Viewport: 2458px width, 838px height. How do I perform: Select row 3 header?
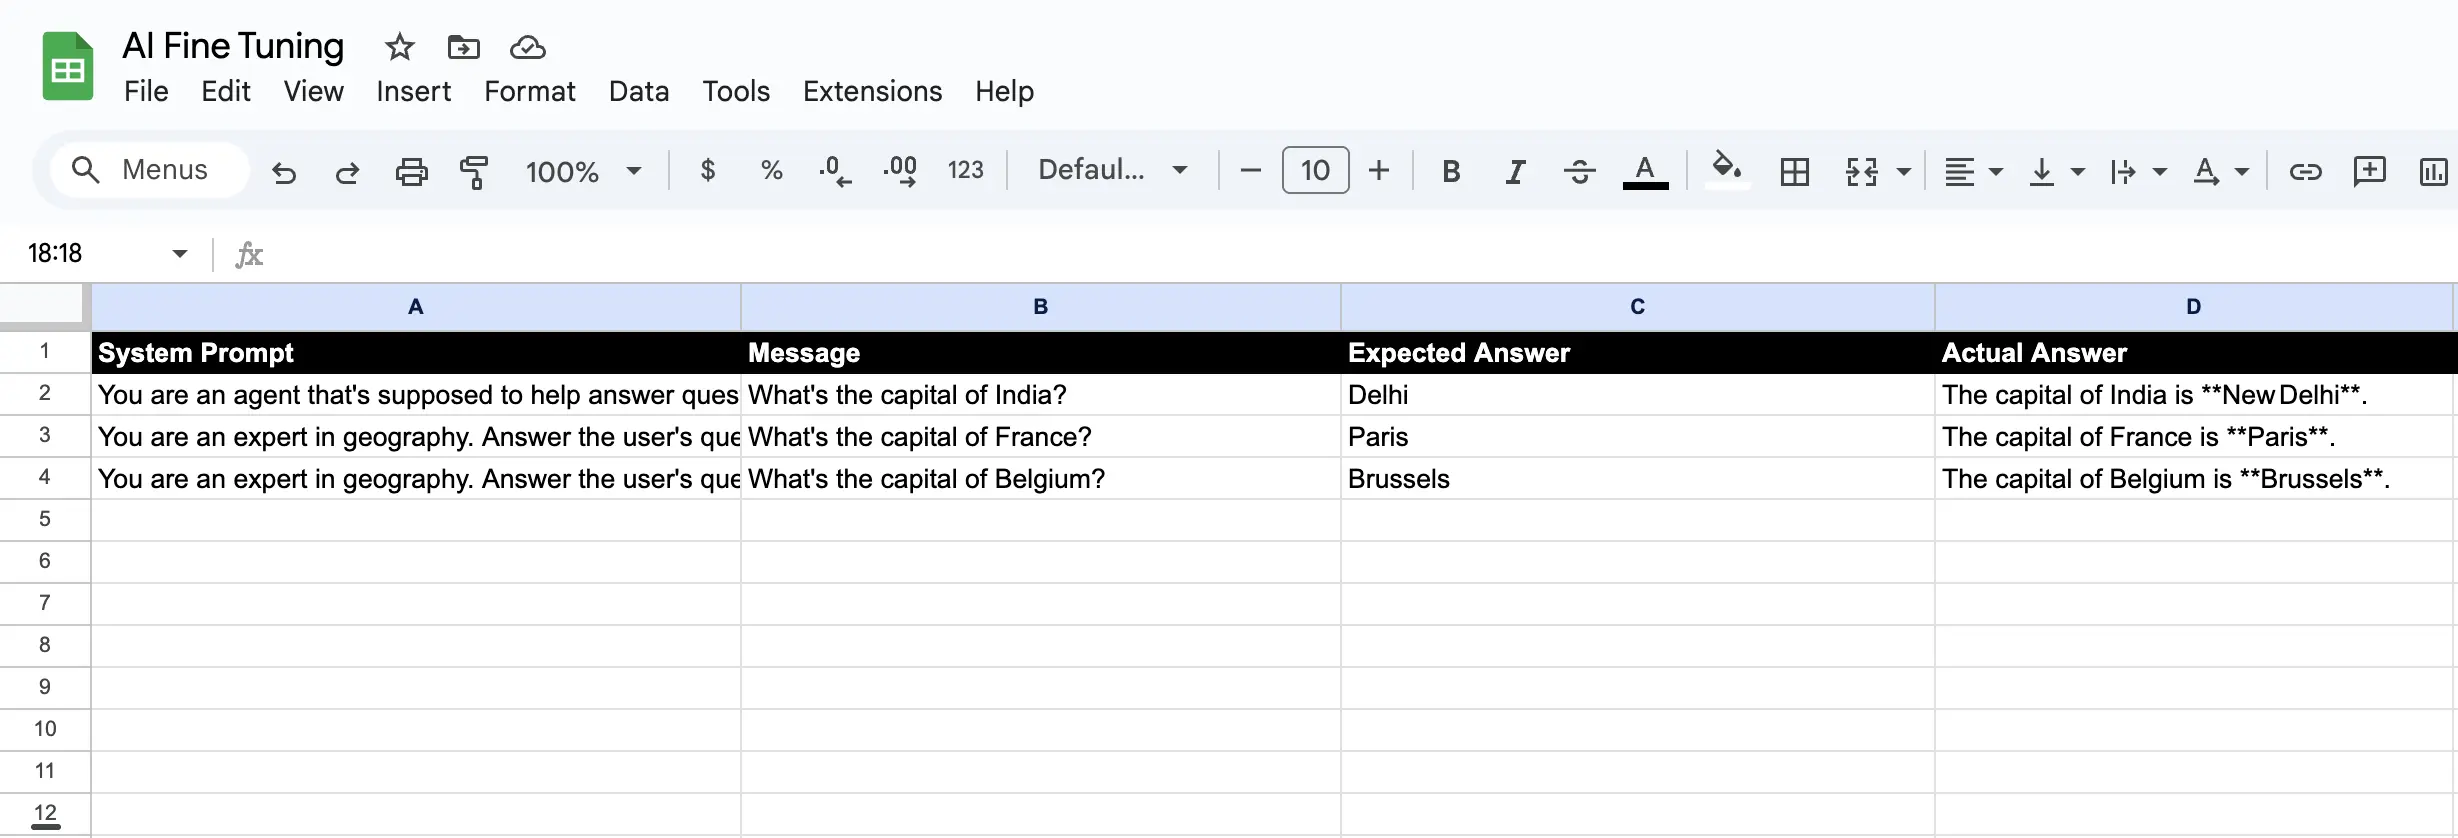[45, 435]
